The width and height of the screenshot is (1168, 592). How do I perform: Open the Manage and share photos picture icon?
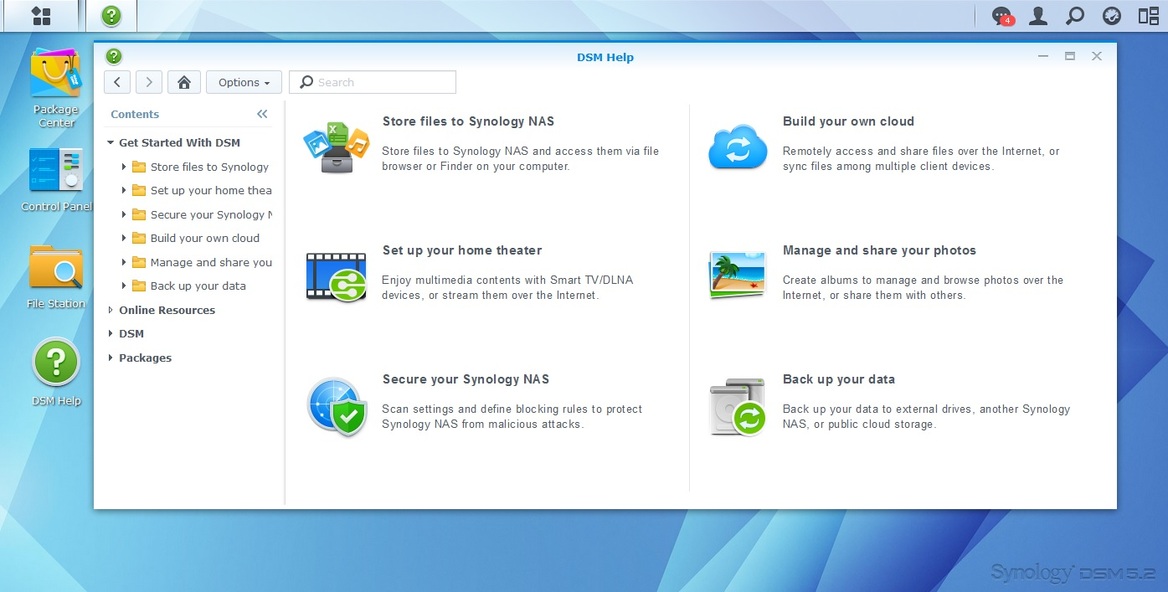(737, 275)
